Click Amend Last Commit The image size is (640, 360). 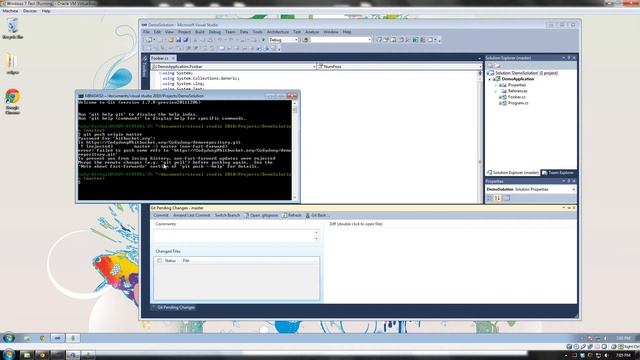(x=191, y=215)
